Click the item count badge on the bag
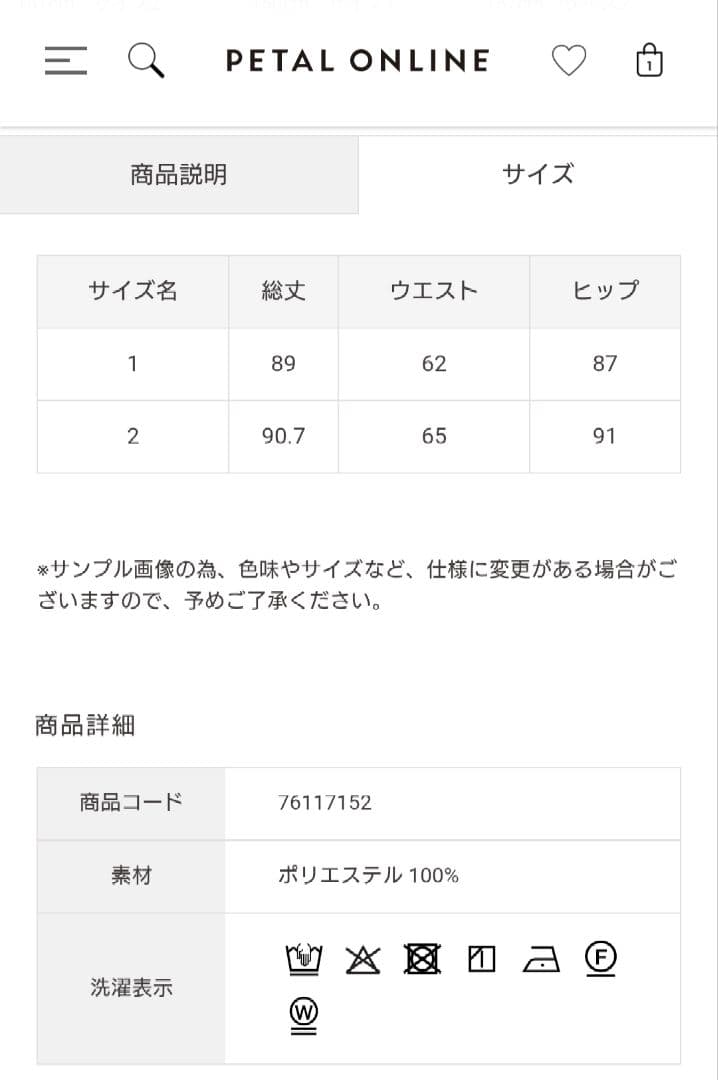This screenshot has height=1080, width=718. pos(651,65)
